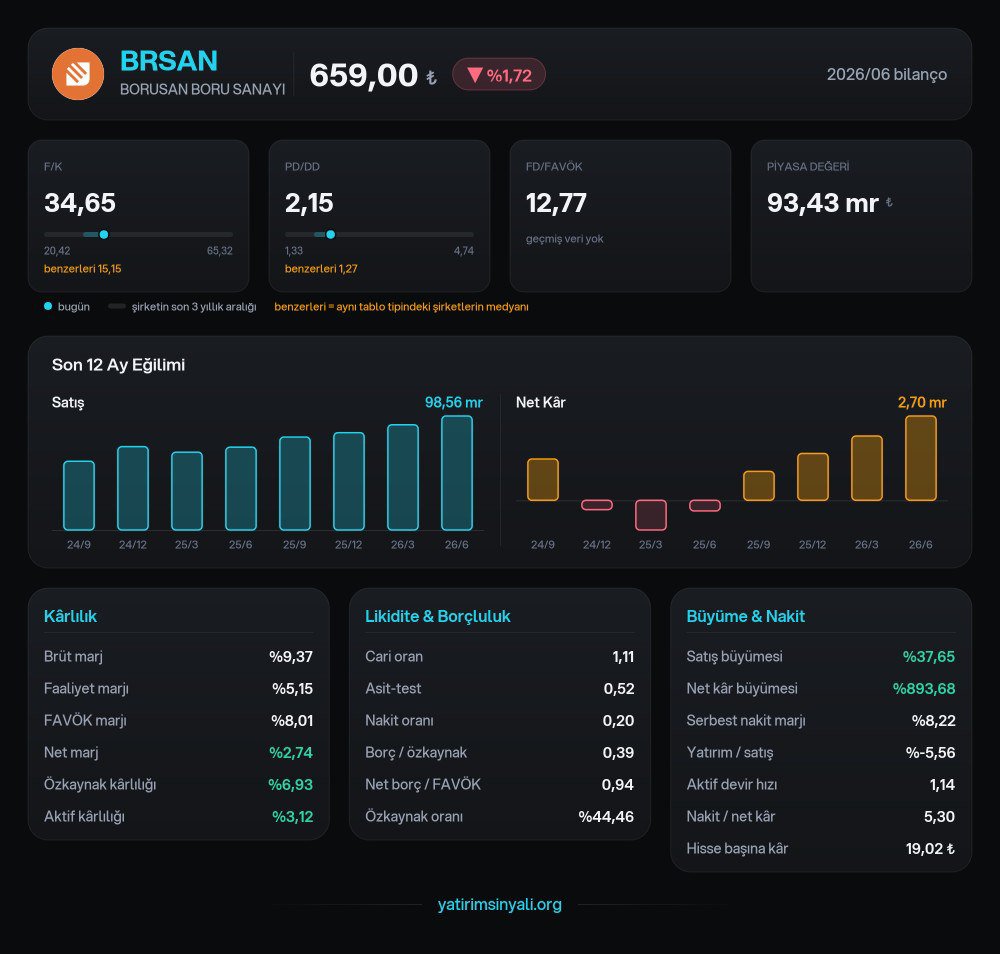
Task: Click the Brüt marj value %9,37
Action: click(291, 657)
